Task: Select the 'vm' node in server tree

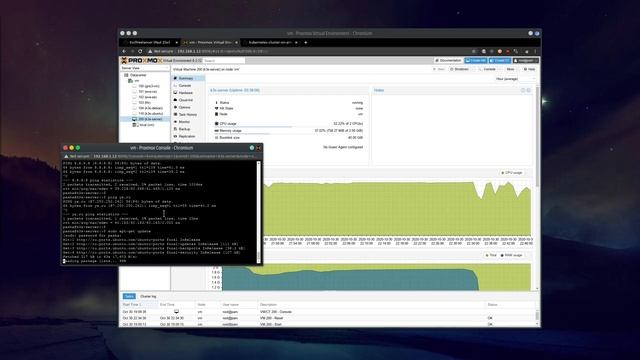Action: (137, 81)
